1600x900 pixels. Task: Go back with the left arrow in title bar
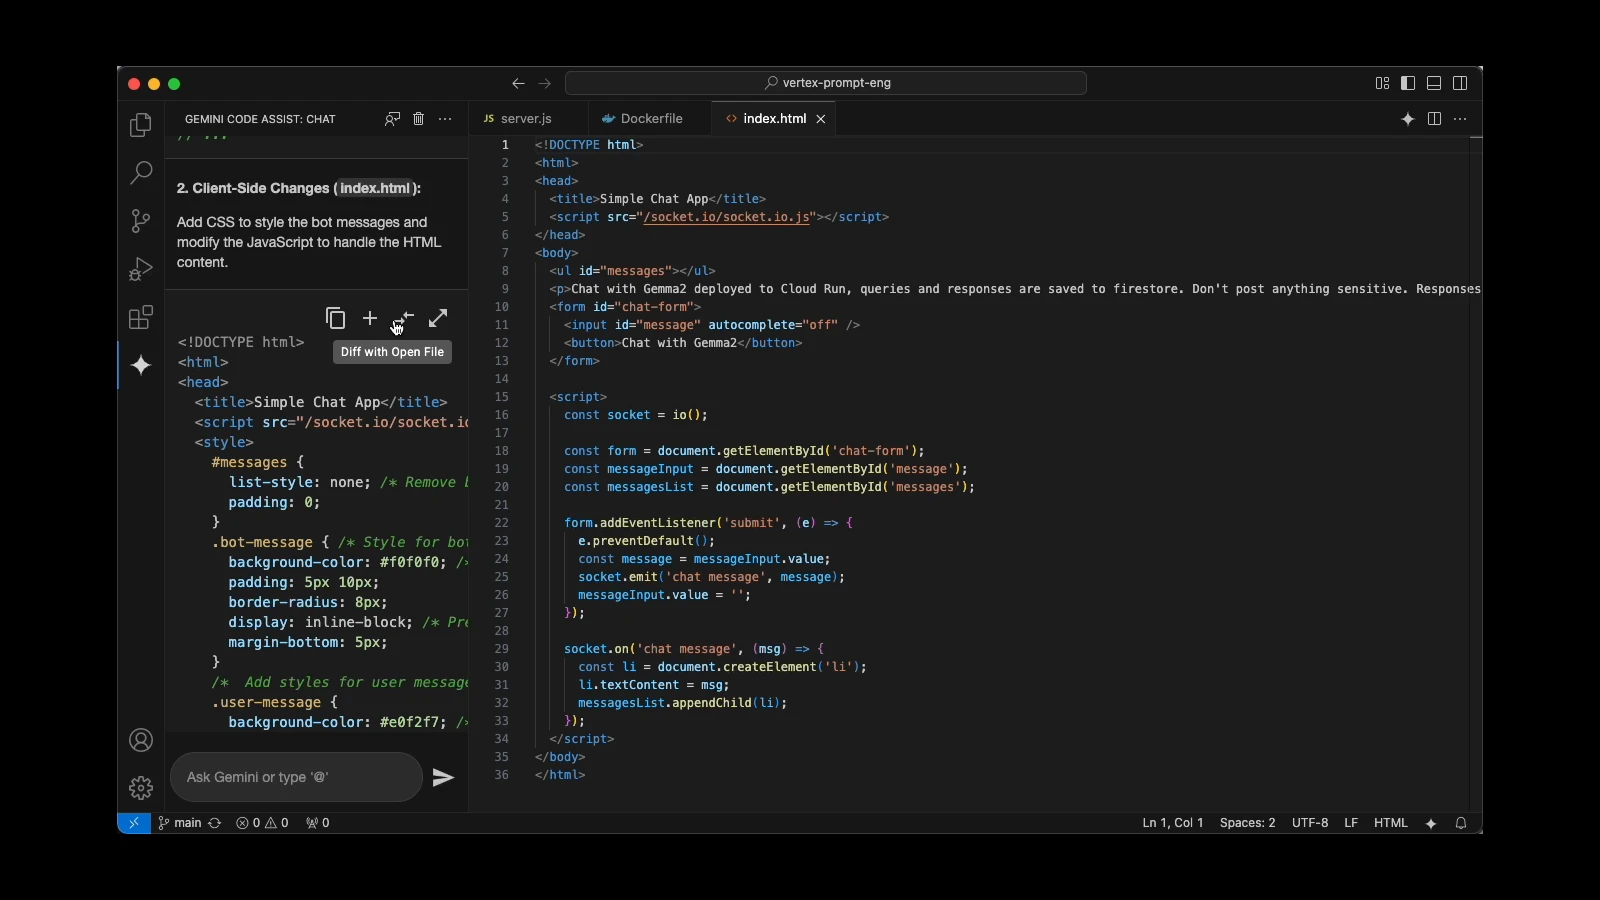518,83
